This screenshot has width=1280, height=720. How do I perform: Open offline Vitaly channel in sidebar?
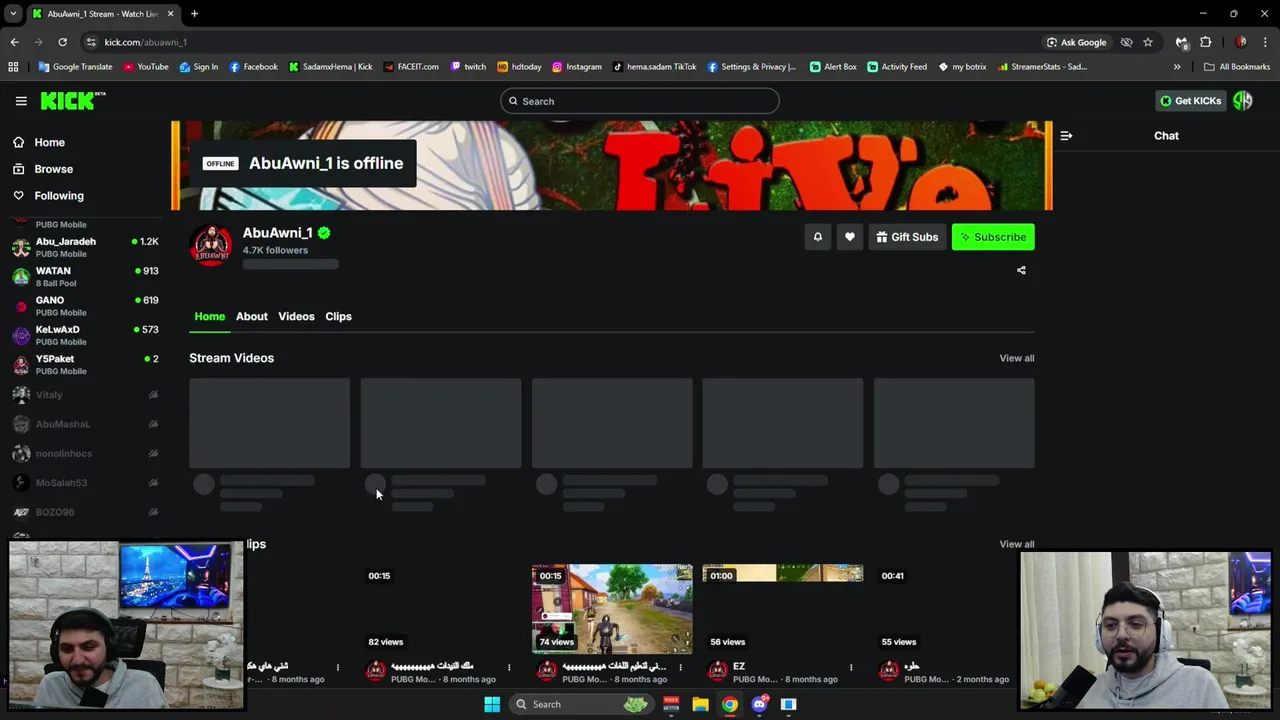pyautogui.click(x=85, y=395)
